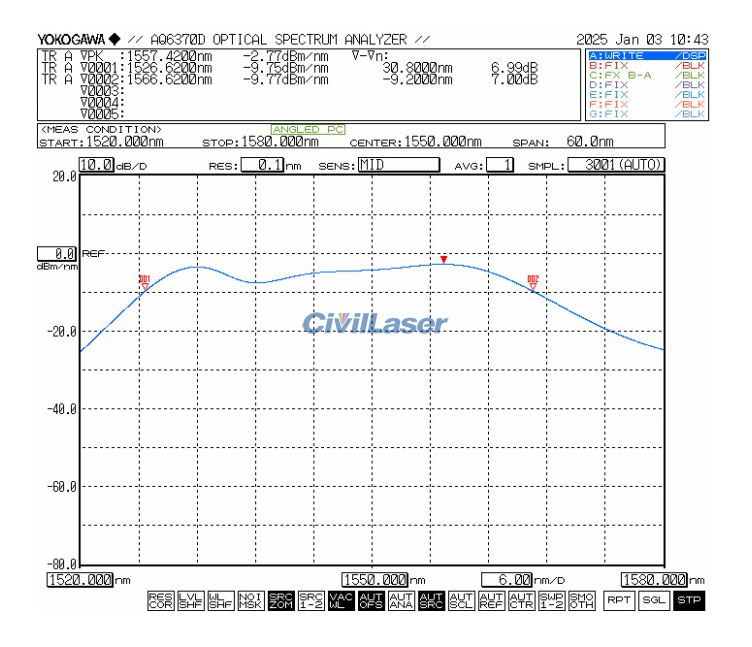752x647 pixels.
Task: Click the YOKOGAWA logo
Action: (x=79, y=39)
